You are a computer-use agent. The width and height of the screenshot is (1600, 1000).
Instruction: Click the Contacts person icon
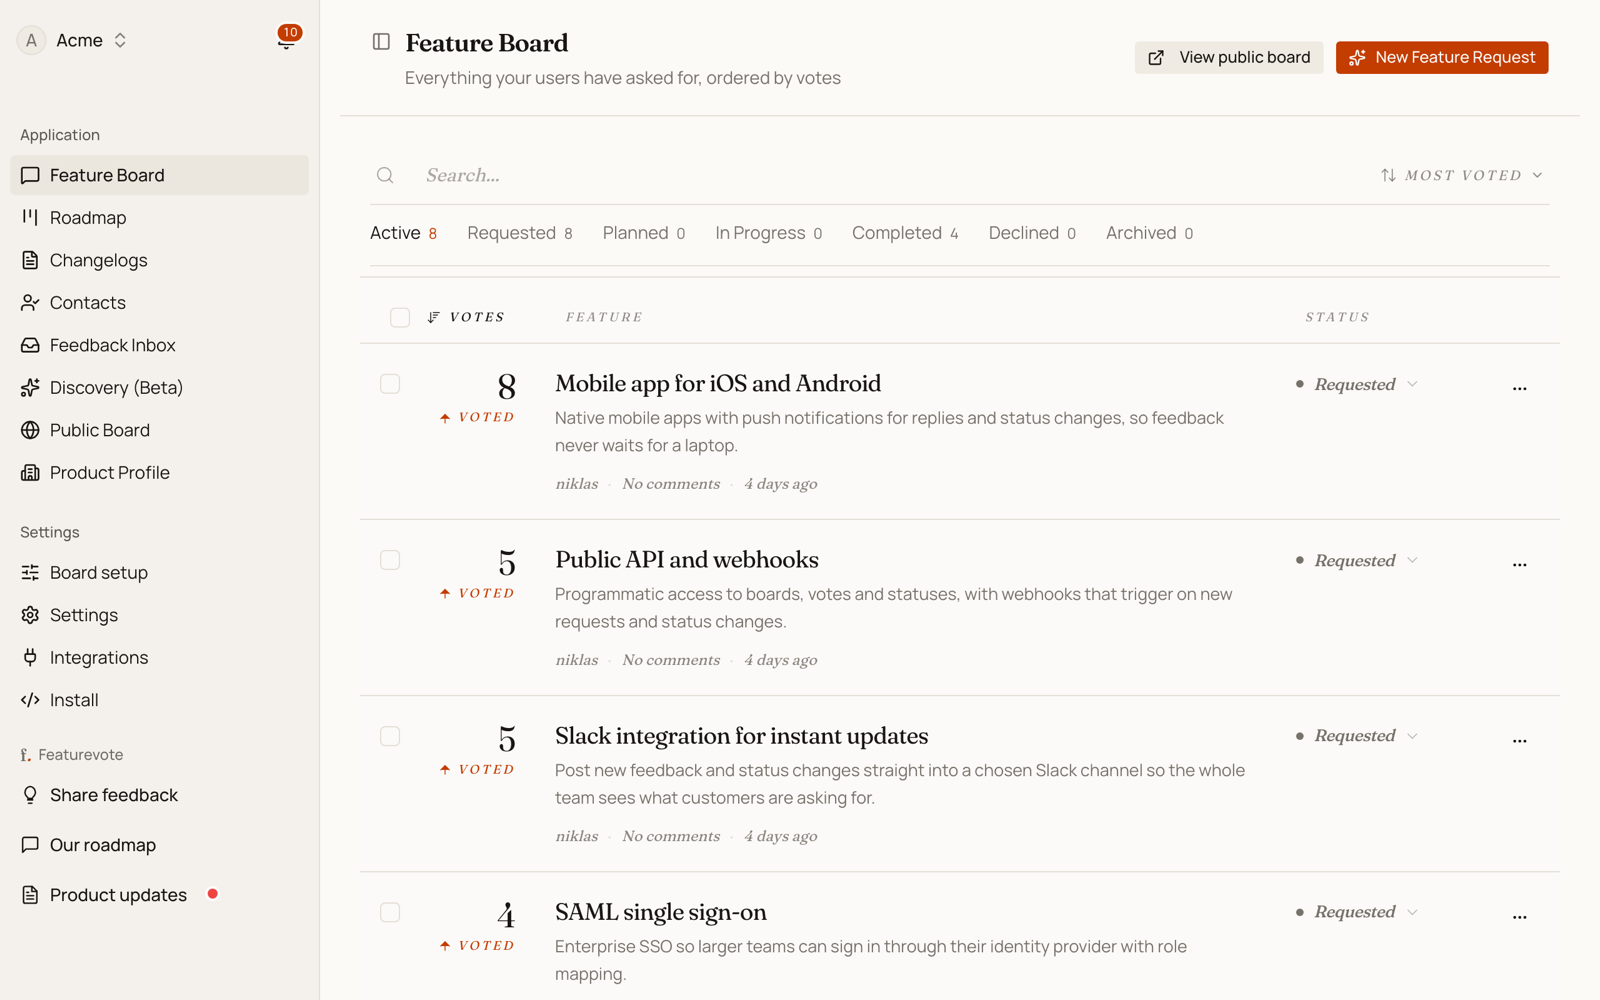click(30, 302)
